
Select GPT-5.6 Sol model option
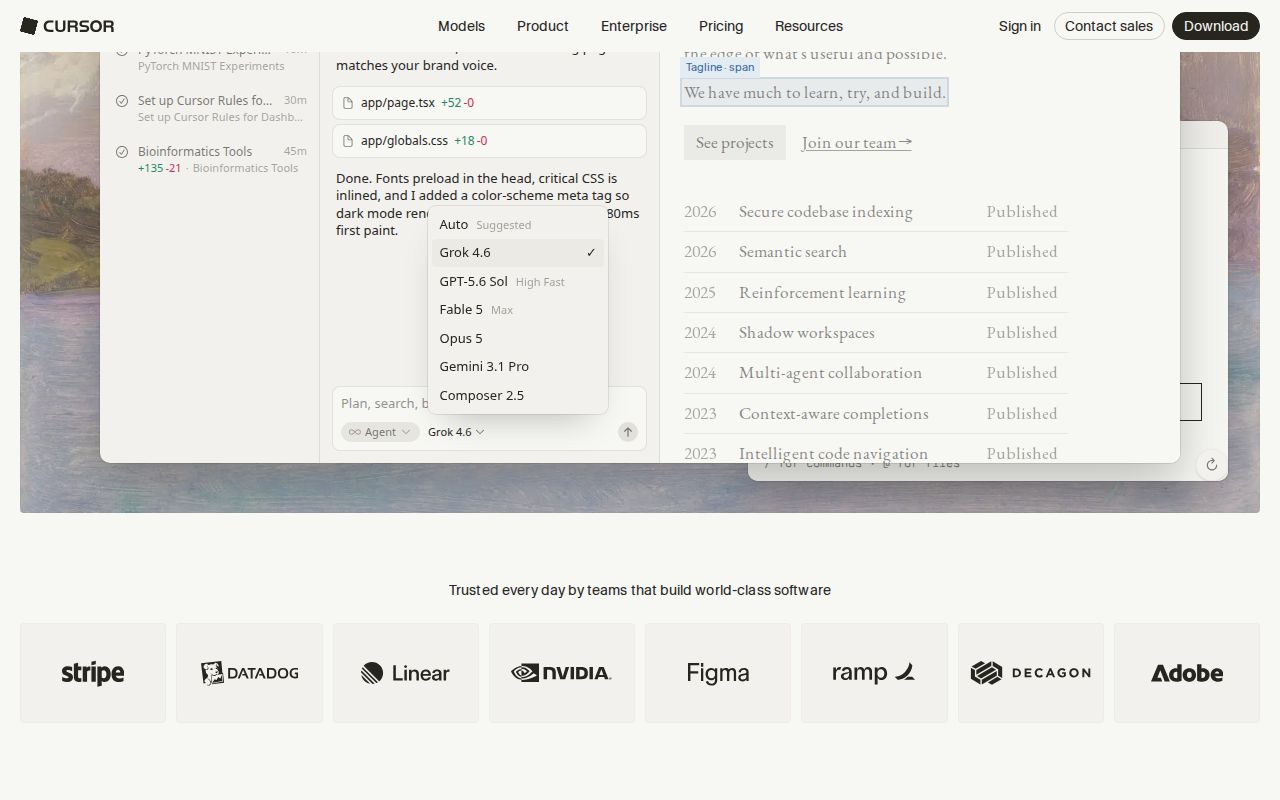518,282
